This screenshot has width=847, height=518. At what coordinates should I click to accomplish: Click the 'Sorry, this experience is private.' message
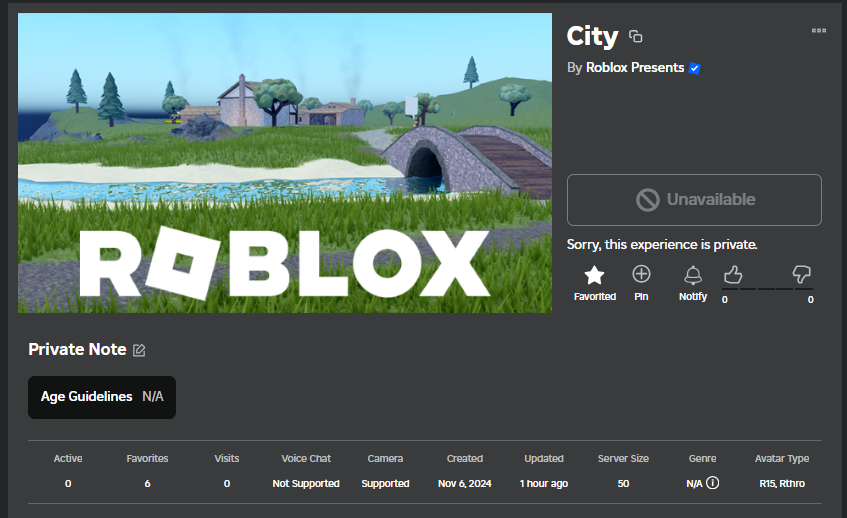662,245
